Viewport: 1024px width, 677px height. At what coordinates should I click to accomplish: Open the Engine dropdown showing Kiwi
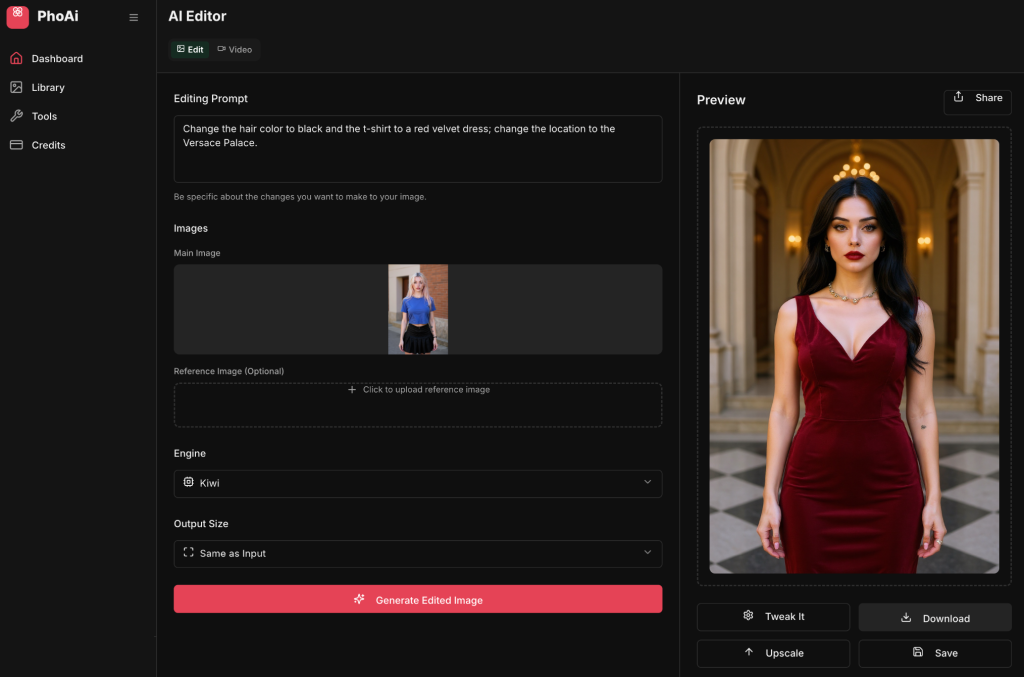(417, 483)
